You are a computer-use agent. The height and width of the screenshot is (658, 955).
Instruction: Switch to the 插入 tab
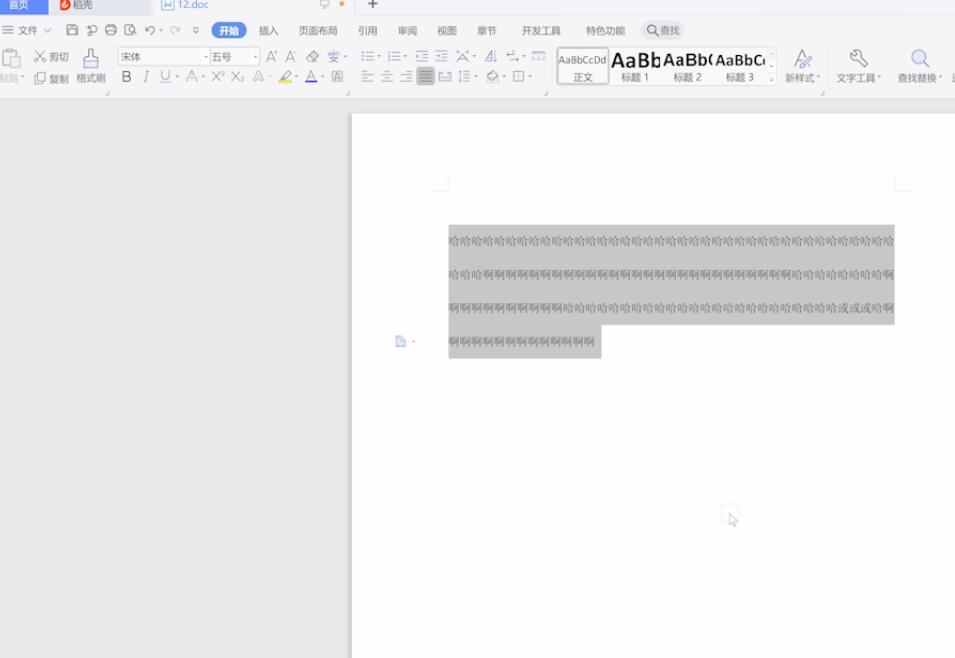tap(268, 30)
